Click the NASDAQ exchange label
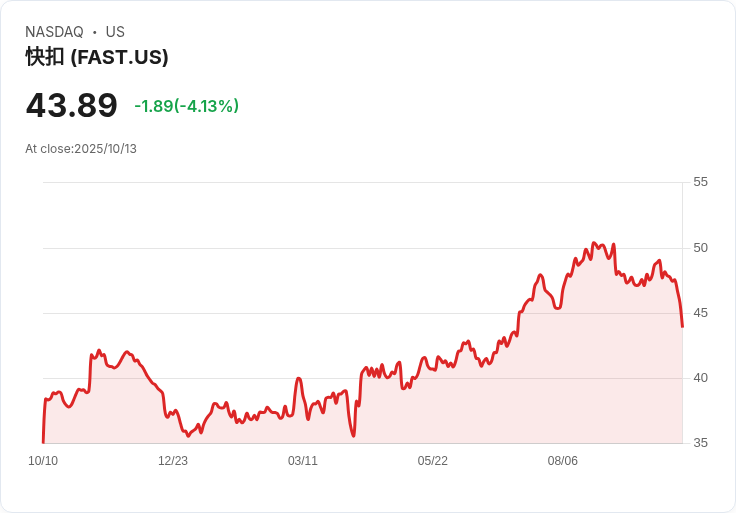Image resolution: width=736 pixels, height=513 pixels. 54,32
